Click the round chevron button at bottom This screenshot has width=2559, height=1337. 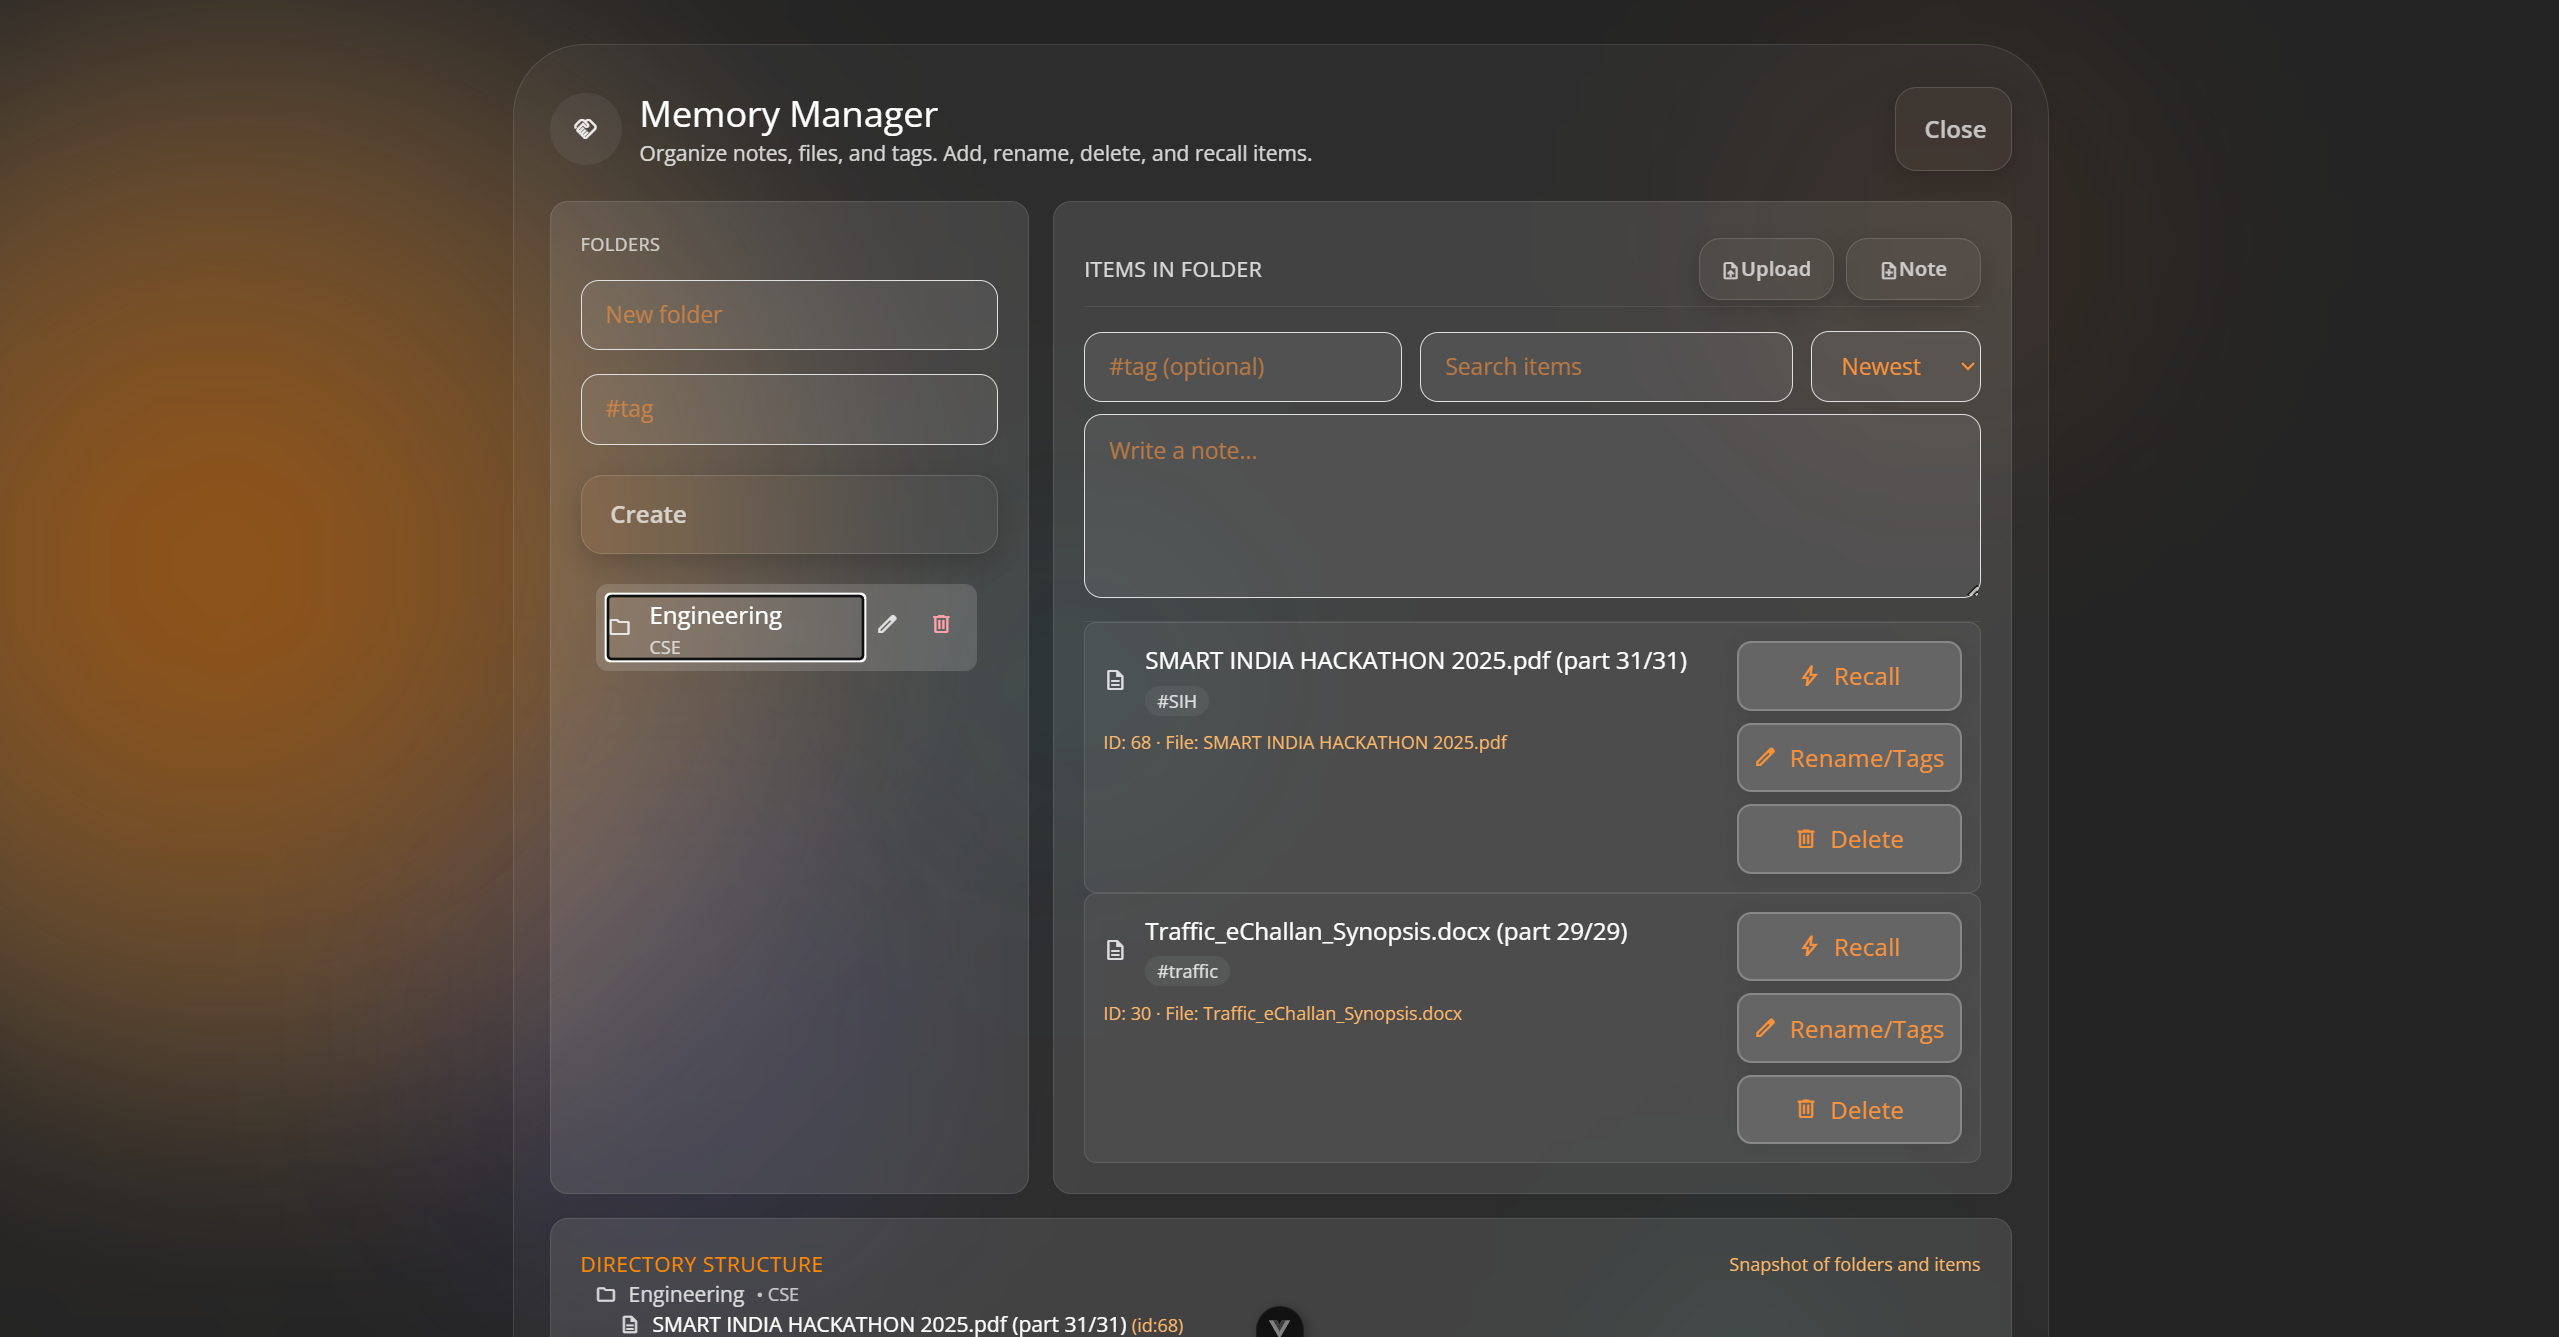click(1279, 1324)
